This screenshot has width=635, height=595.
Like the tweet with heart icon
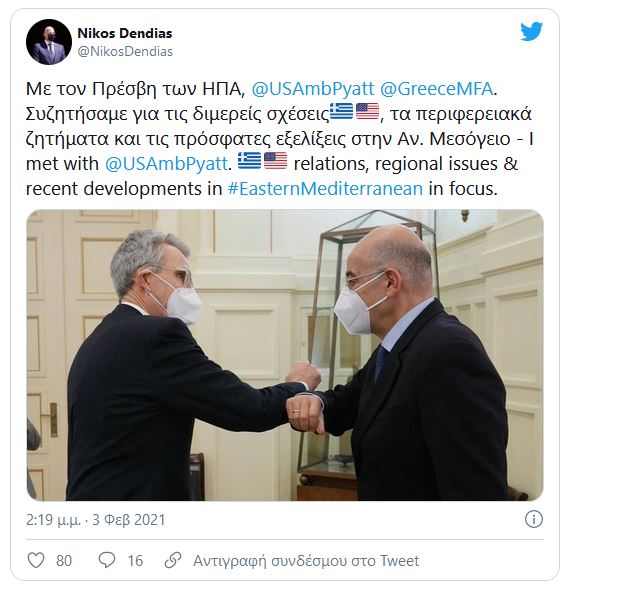click(36, 560)
